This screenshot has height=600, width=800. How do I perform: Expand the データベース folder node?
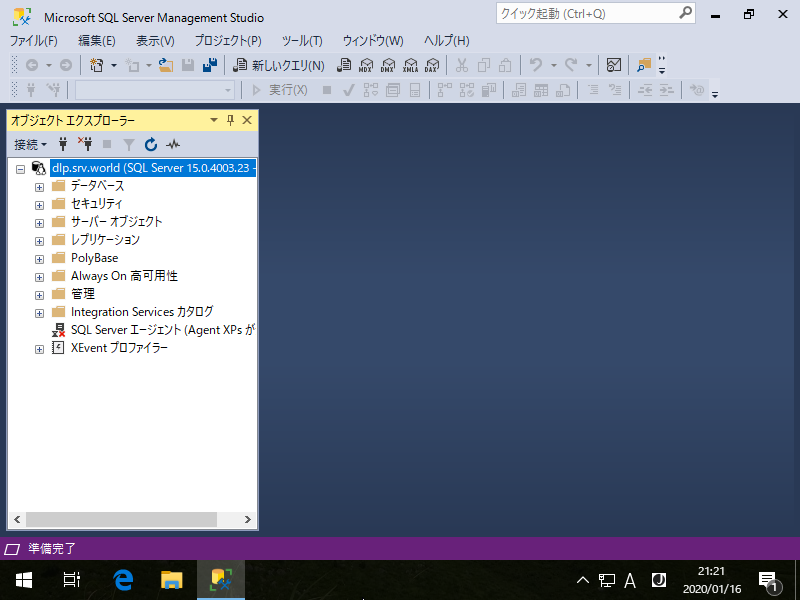tap(39, 187)
